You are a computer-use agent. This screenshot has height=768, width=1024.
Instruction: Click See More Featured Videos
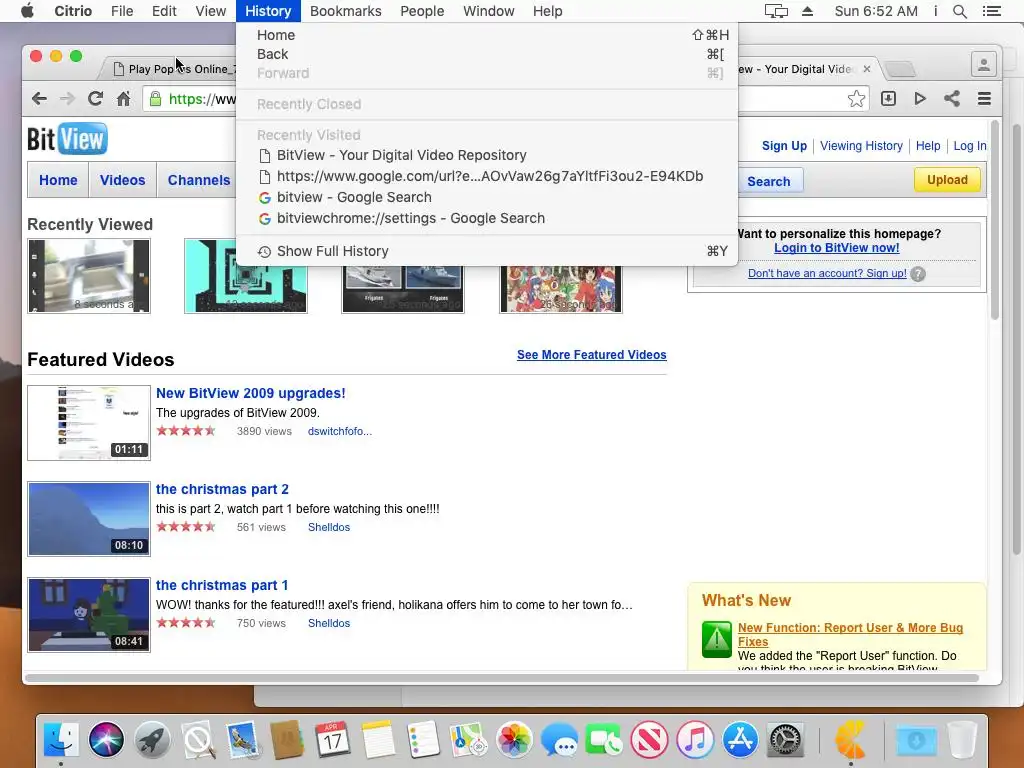pos(592,355)
